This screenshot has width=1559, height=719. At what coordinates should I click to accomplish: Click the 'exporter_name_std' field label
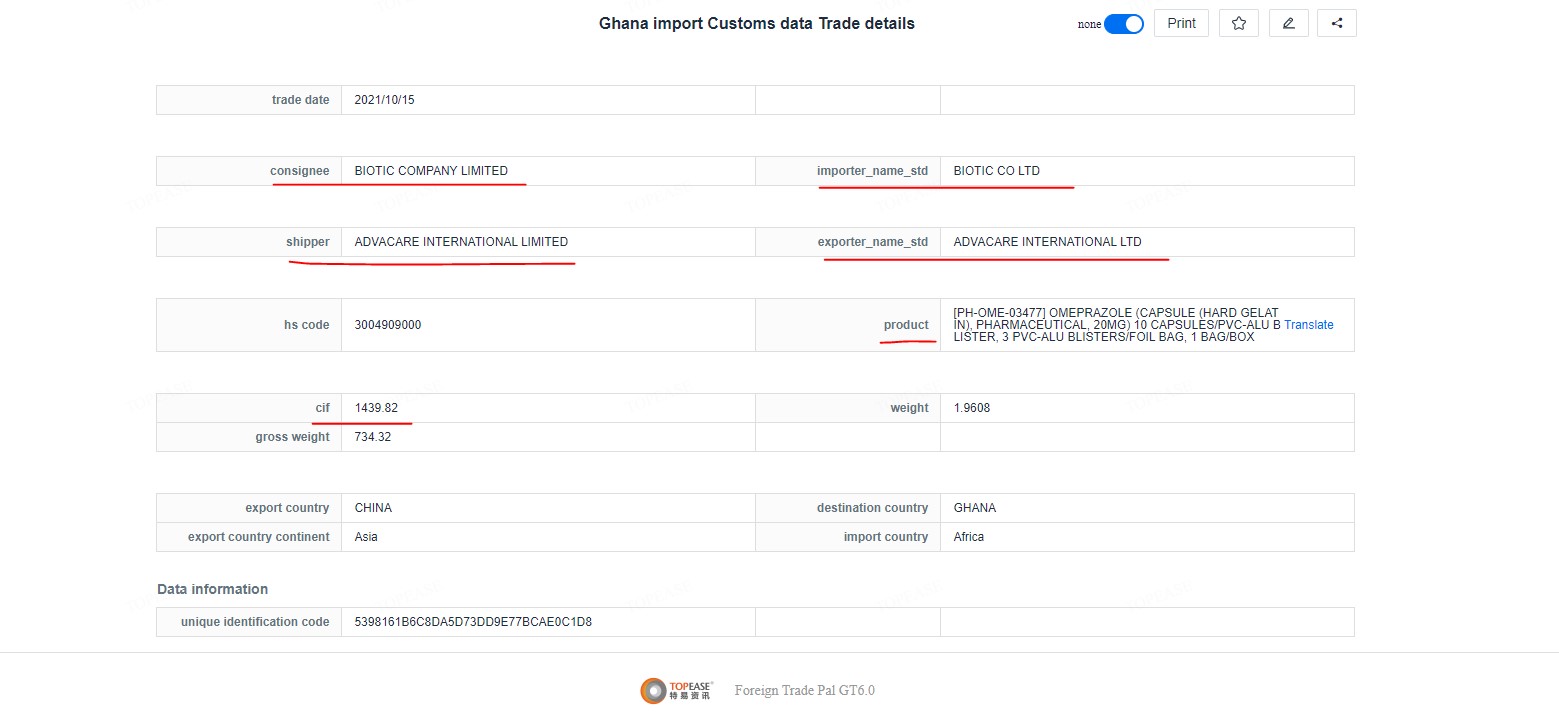pos(873,242)
